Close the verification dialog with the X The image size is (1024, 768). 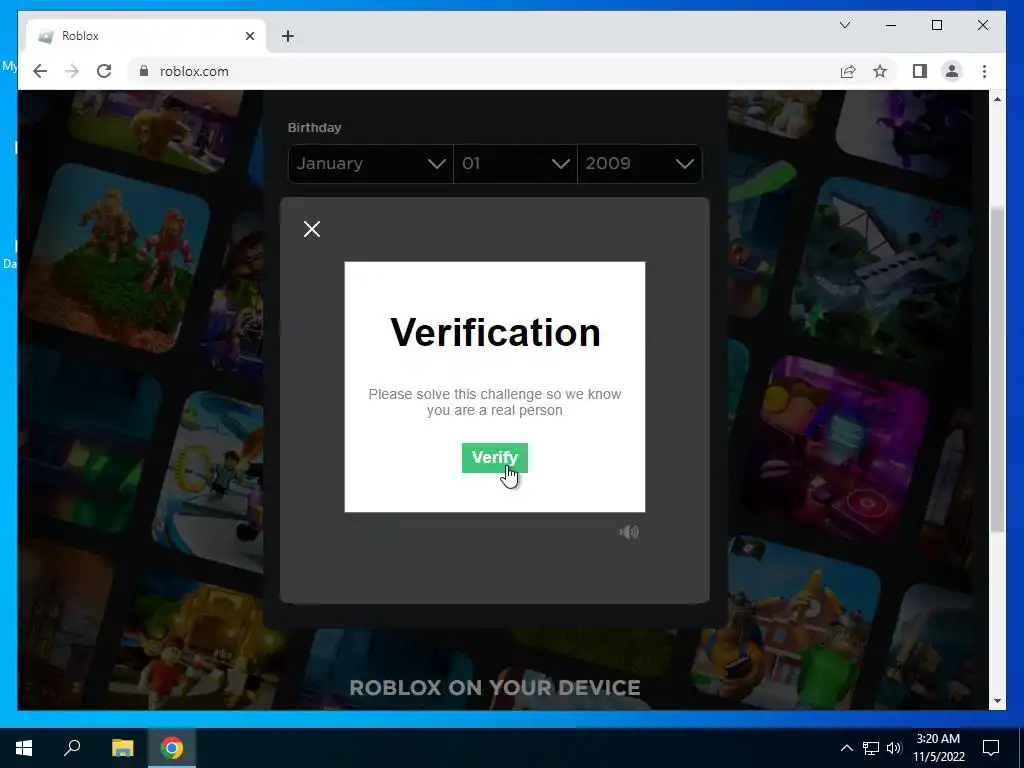312,229
